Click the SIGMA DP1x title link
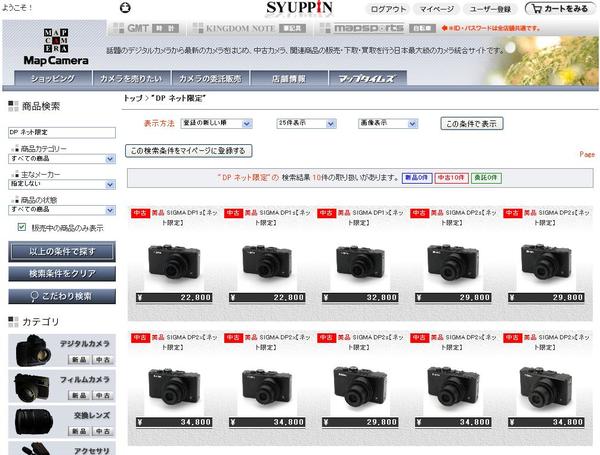The image size is (600, 455). tap(375, 217)
